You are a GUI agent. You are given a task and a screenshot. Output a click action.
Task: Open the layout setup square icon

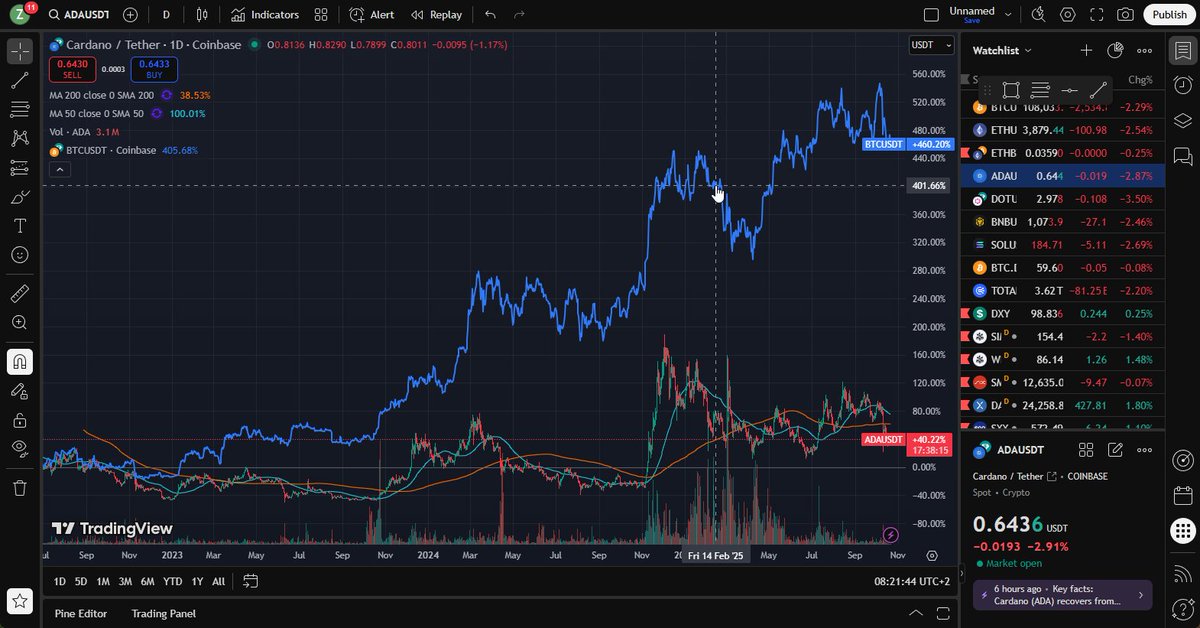coord(931,15)
